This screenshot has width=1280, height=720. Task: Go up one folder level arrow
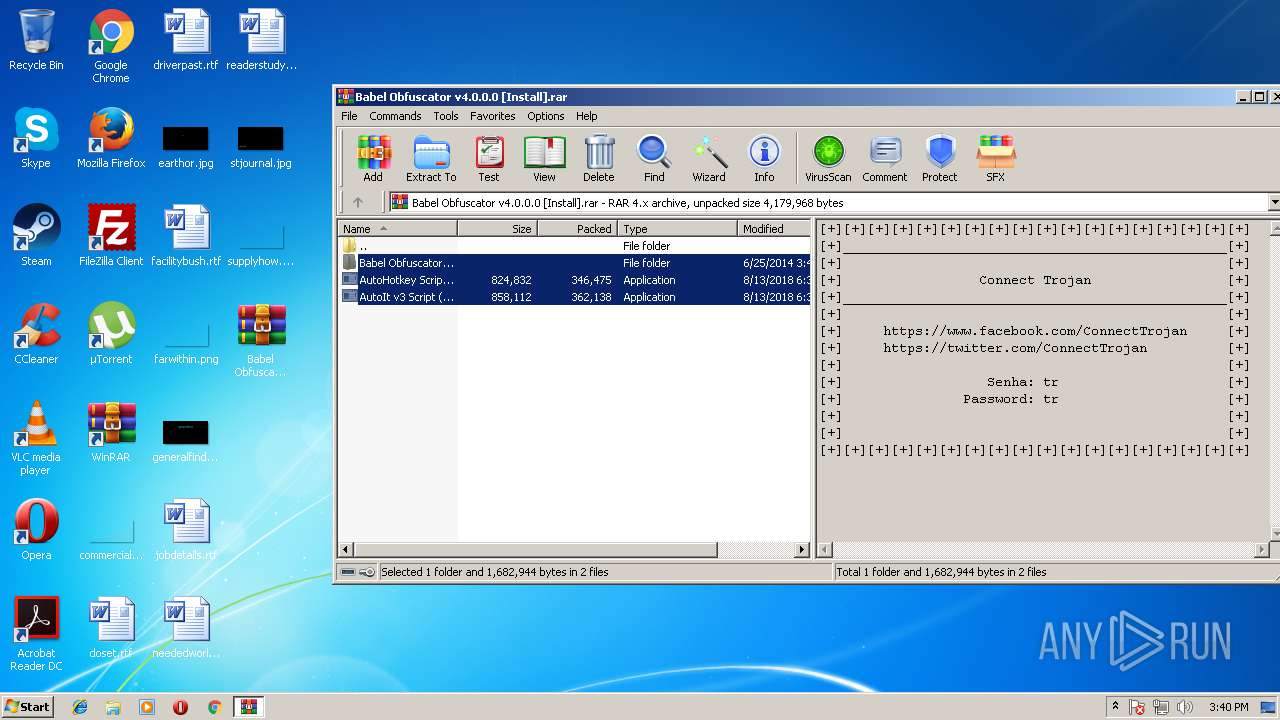click(358, 202)
